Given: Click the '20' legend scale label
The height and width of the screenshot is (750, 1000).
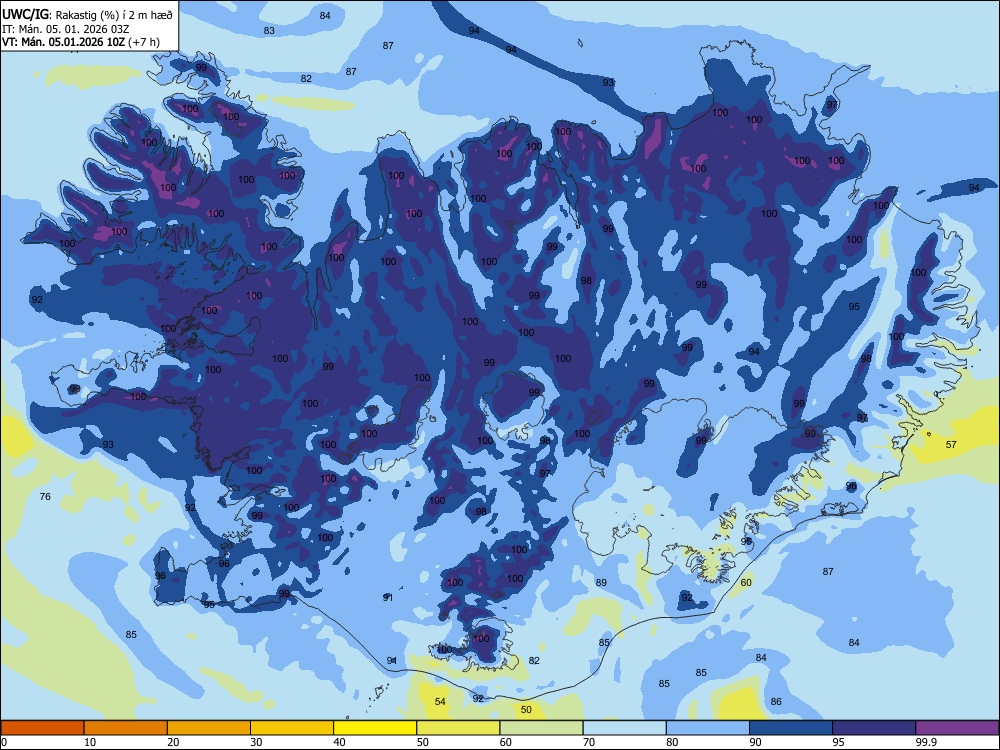Looking at the screenshot, I should coord(173,742).
